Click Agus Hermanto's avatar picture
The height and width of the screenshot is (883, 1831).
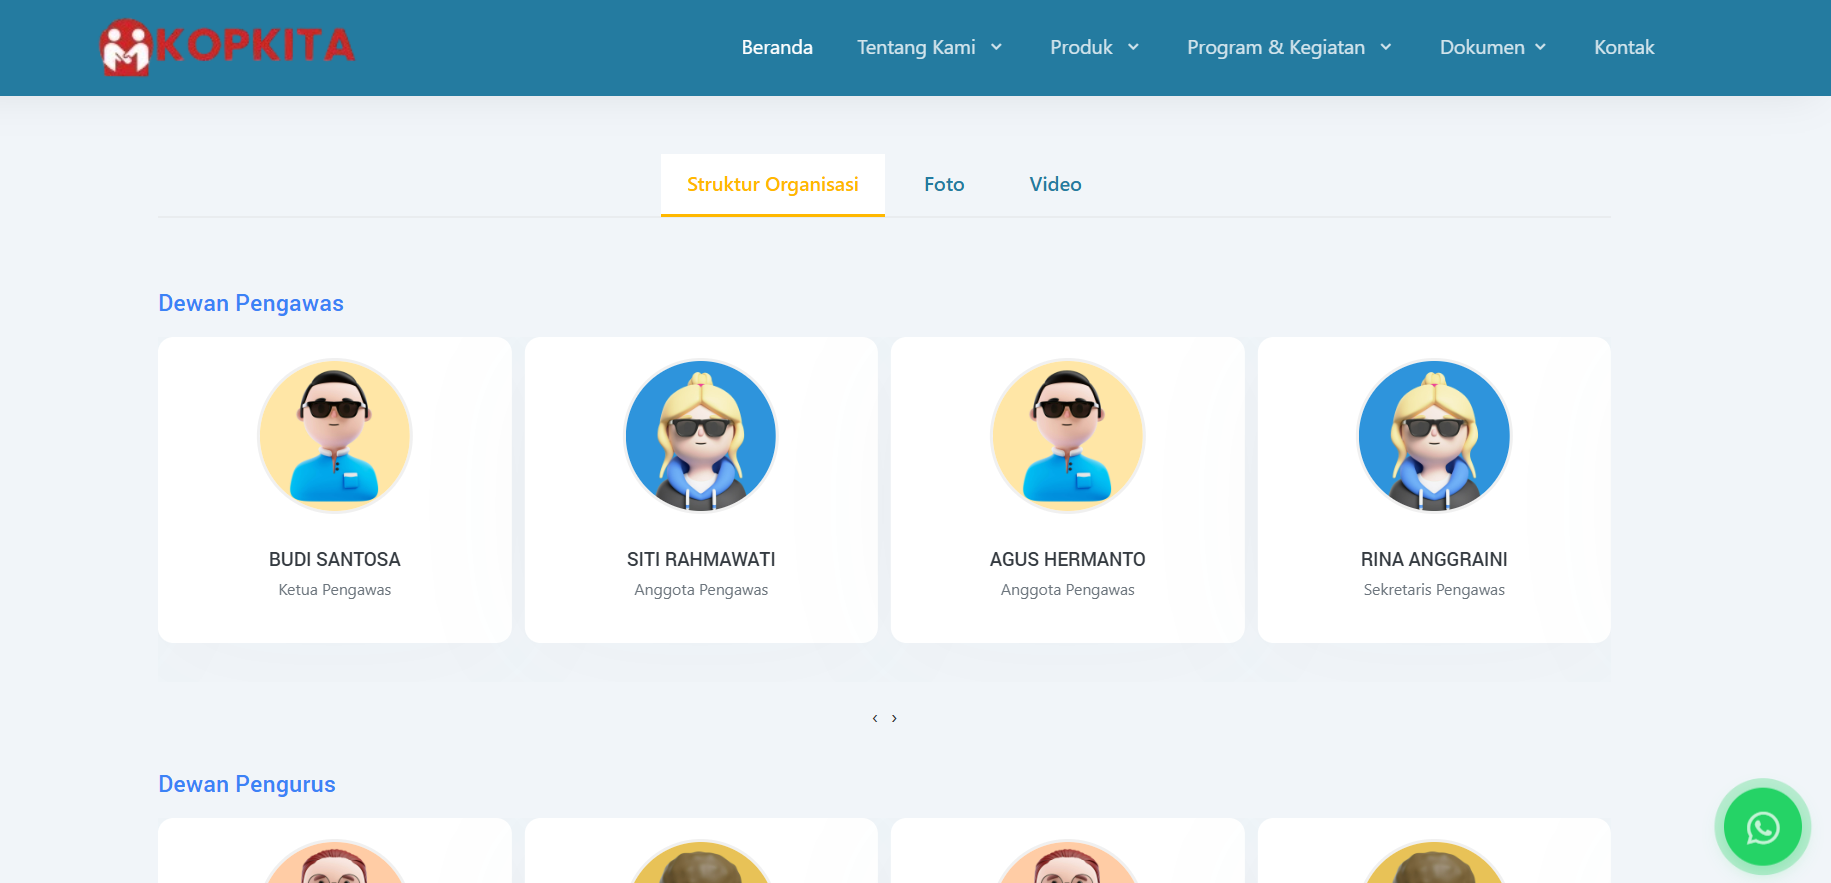click(1067, 436)
